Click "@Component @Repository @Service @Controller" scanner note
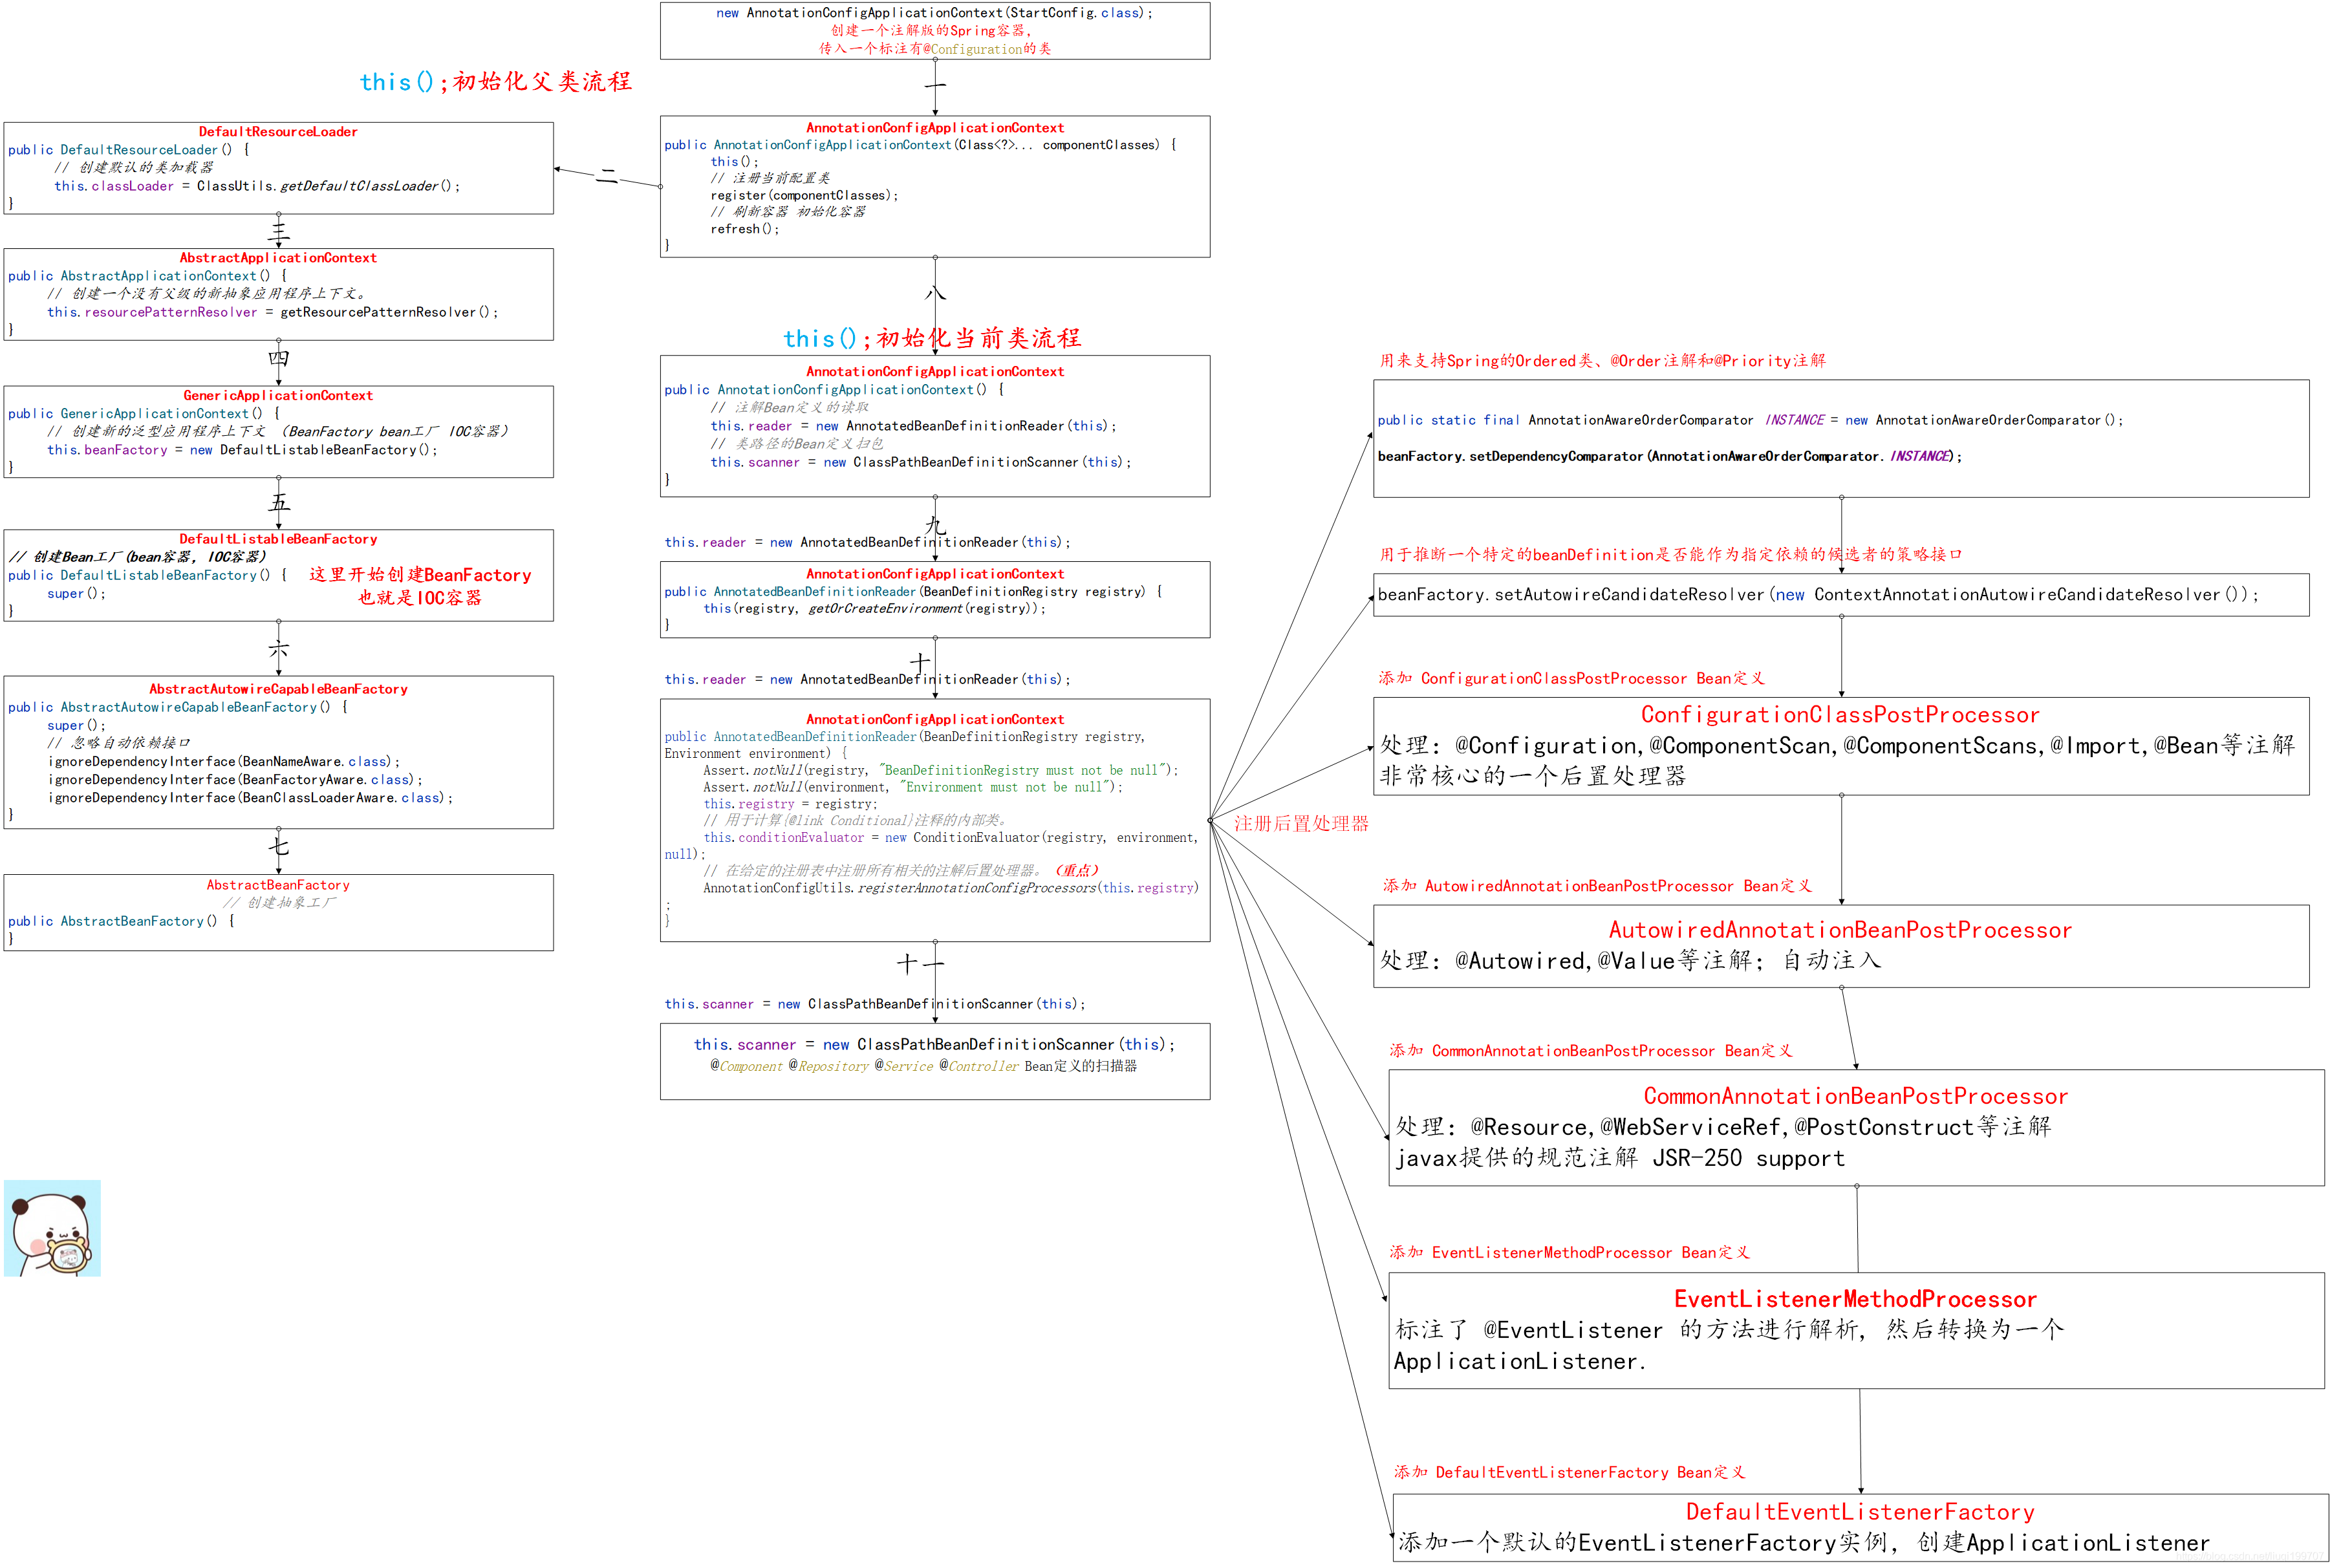This screenshot has width=2330, height=1568. click(923, 1066)
